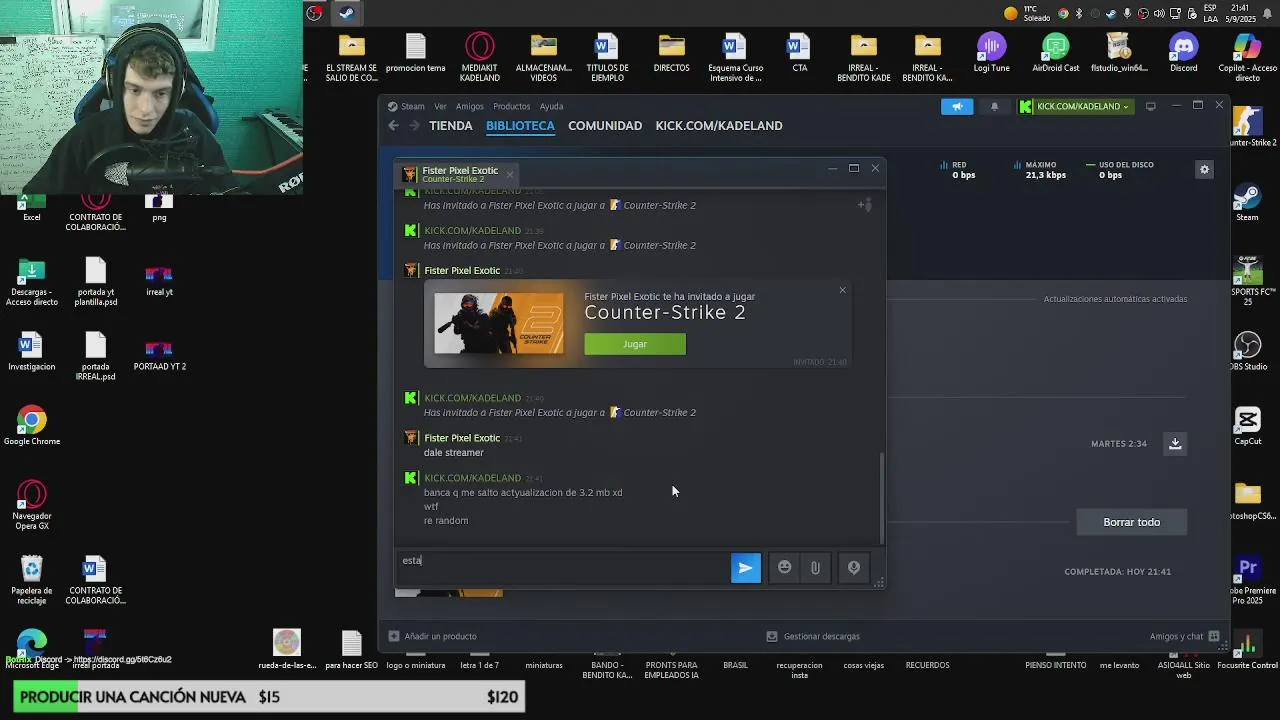Click Añadir un producto

(432, 636)
